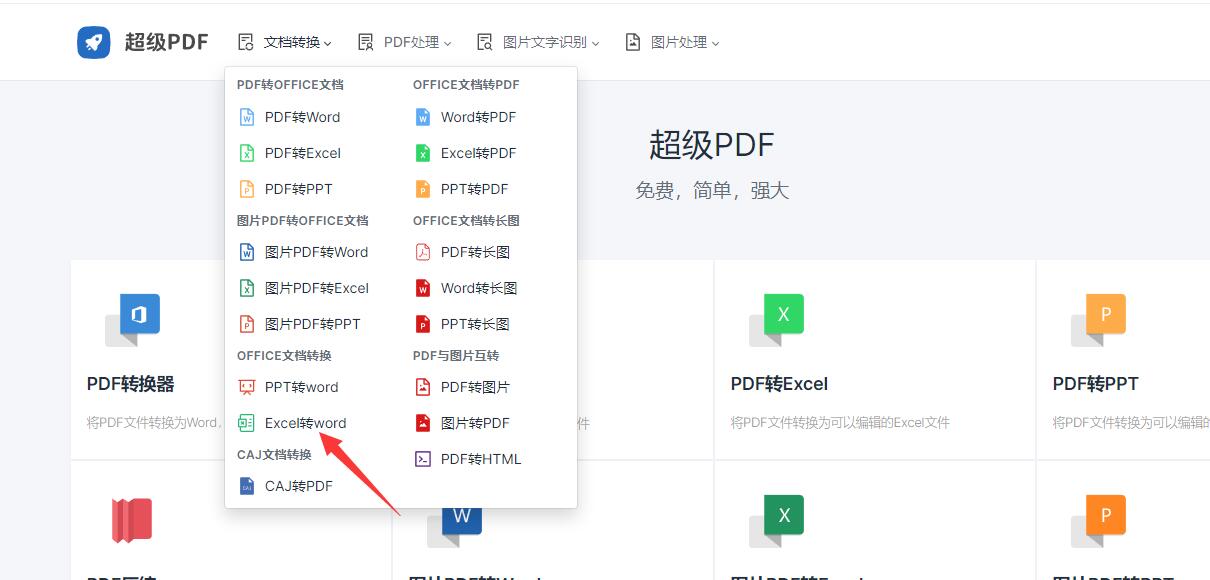Click the Excel转PDF menu icon
1210x580 pixels.
pos(423,153)
